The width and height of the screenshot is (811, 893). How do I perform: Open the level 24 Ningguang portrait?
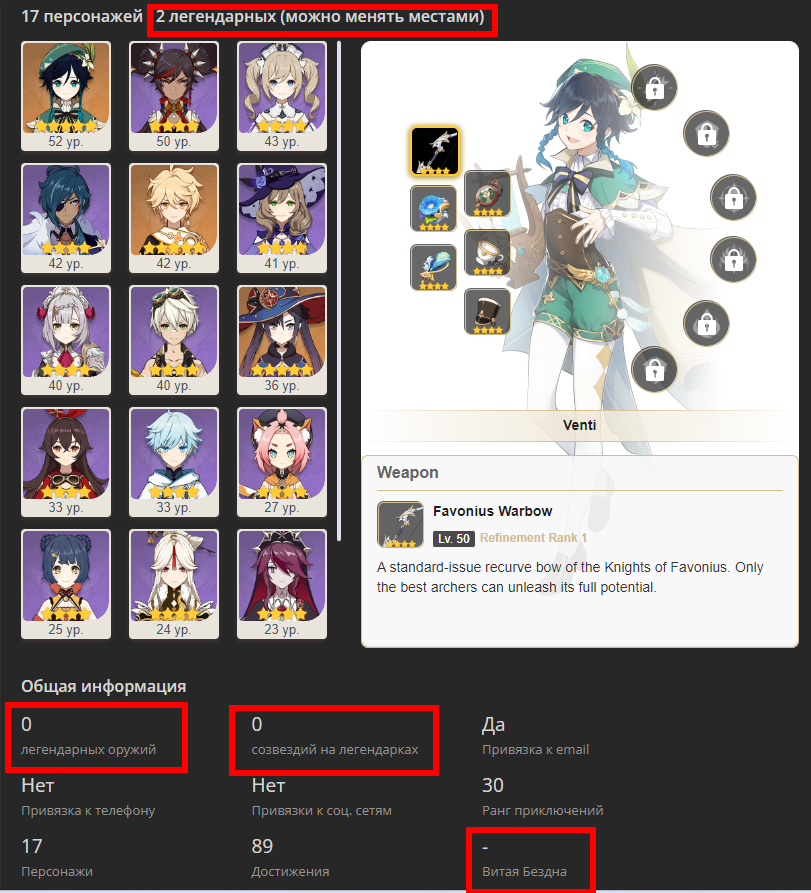pos(174,584)
